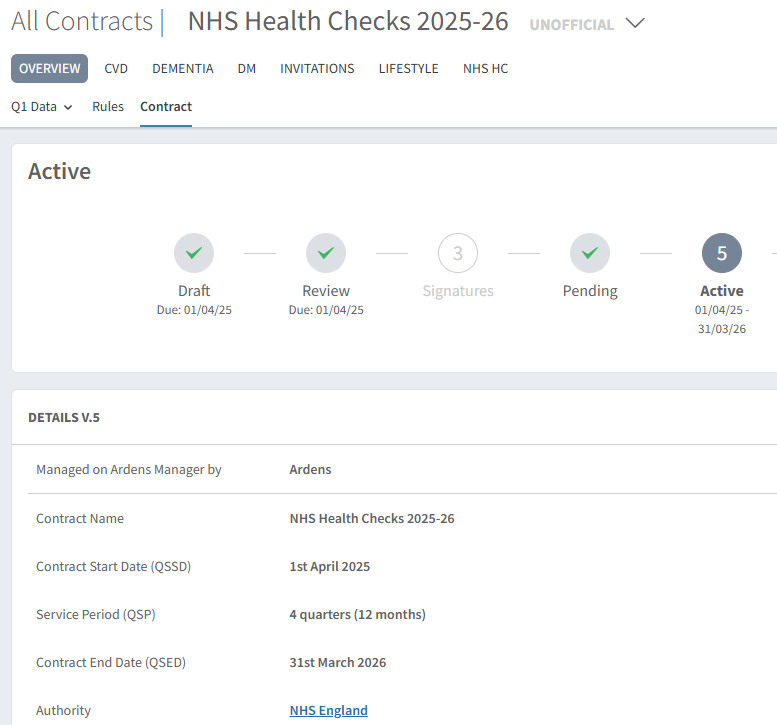Viewport: 777px width, 725px height.
Task: Click the DETAILS V.5 heading
Action: pos(64,417)
